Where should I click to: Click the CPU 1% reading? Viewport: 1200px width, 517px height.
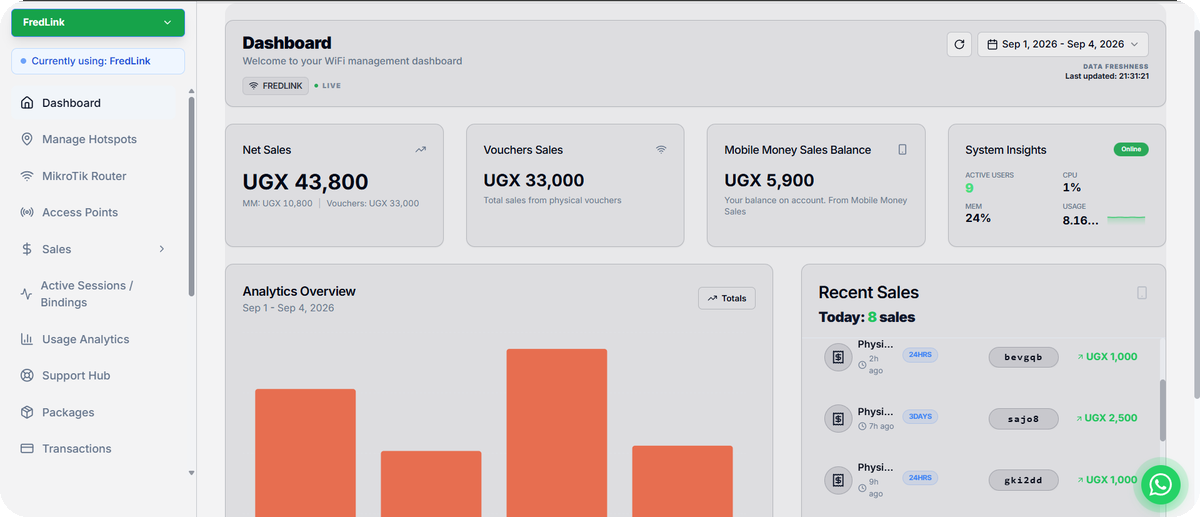click(1072, 188)
